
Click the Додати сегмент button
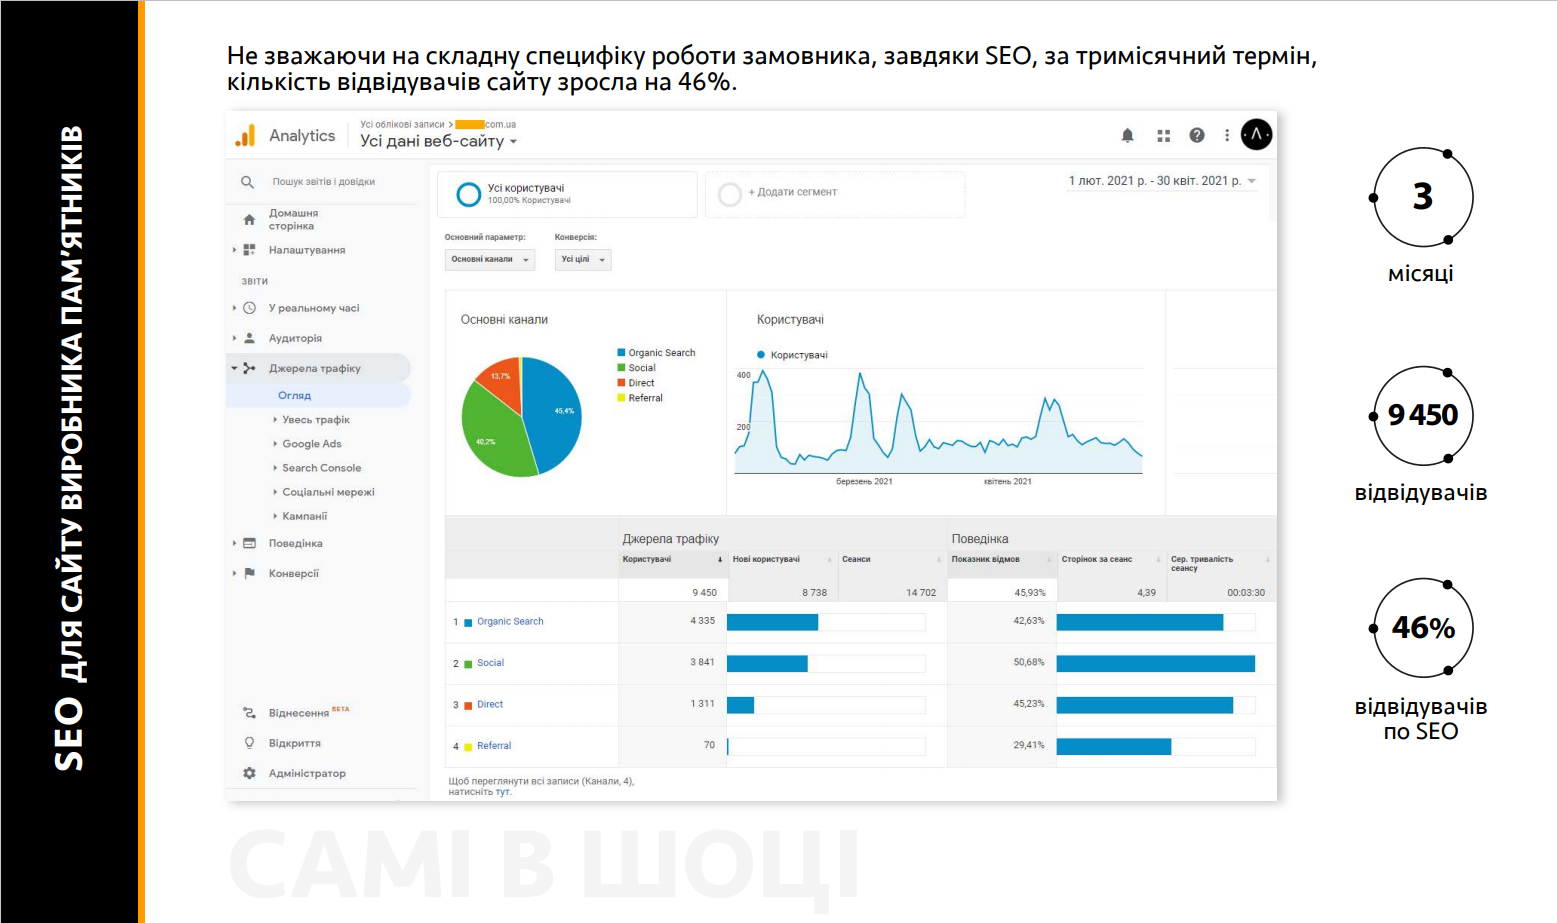point(835,194)
